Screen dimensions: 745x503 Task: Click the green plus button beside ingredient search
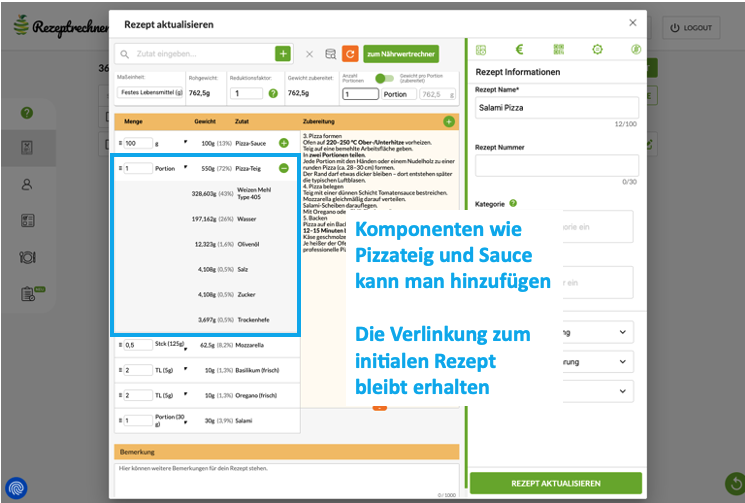[x=283, y=54]
